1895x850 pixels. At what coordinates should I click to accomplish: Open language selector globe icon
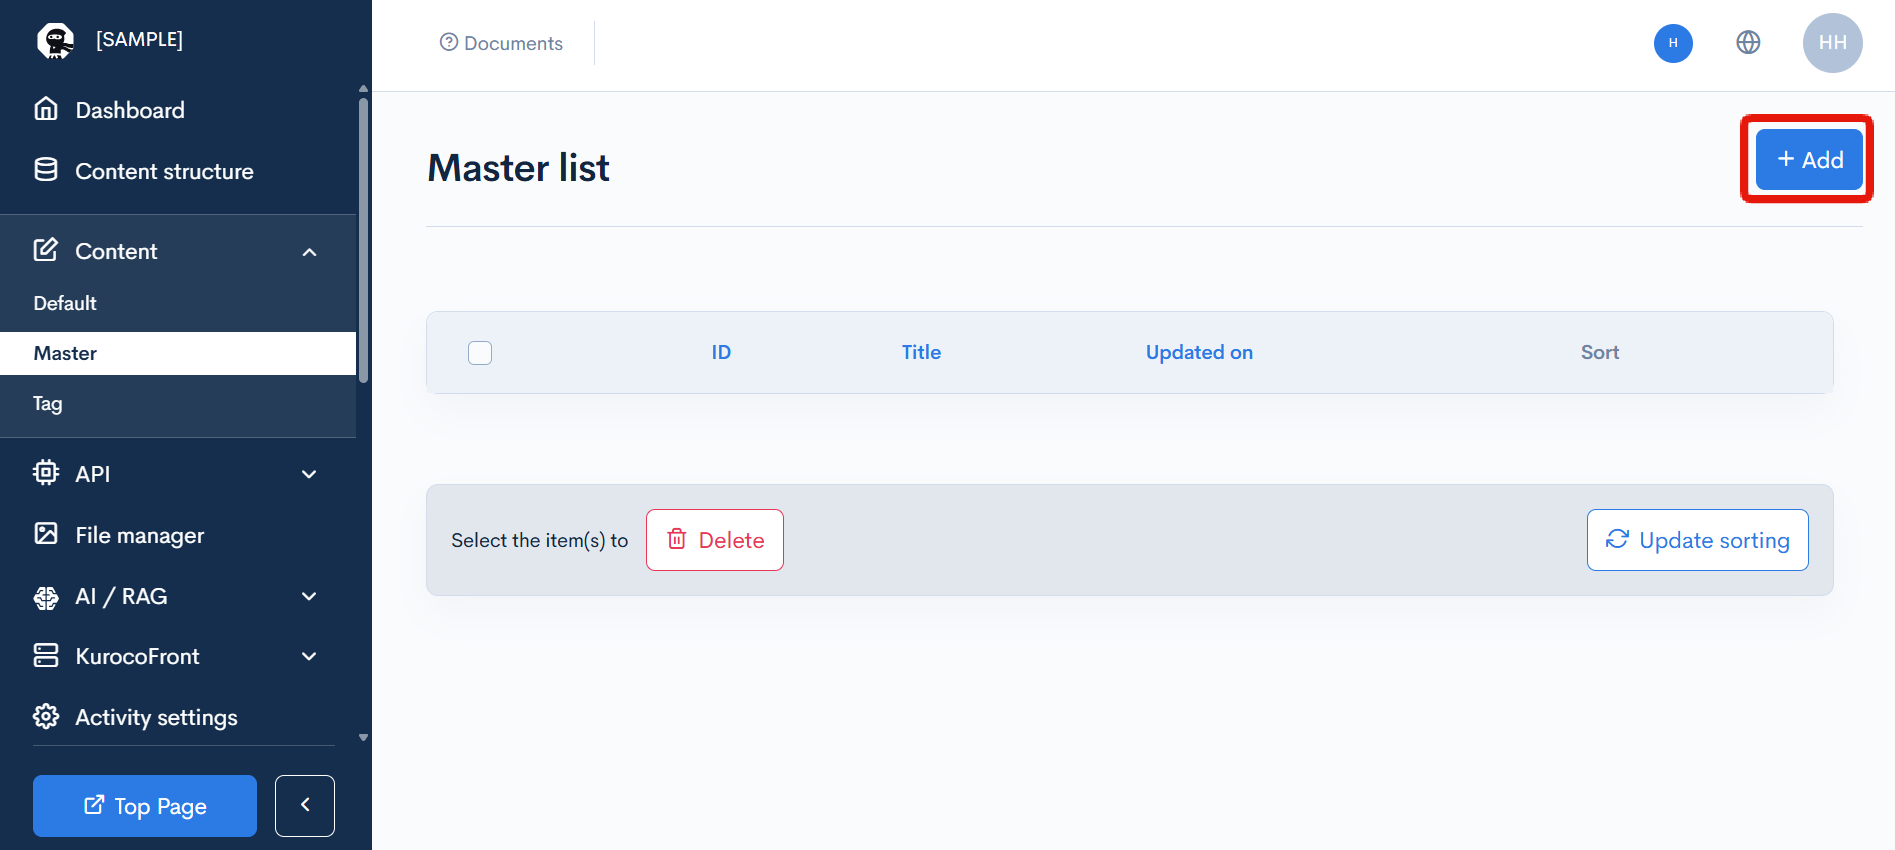[1748, 42]
